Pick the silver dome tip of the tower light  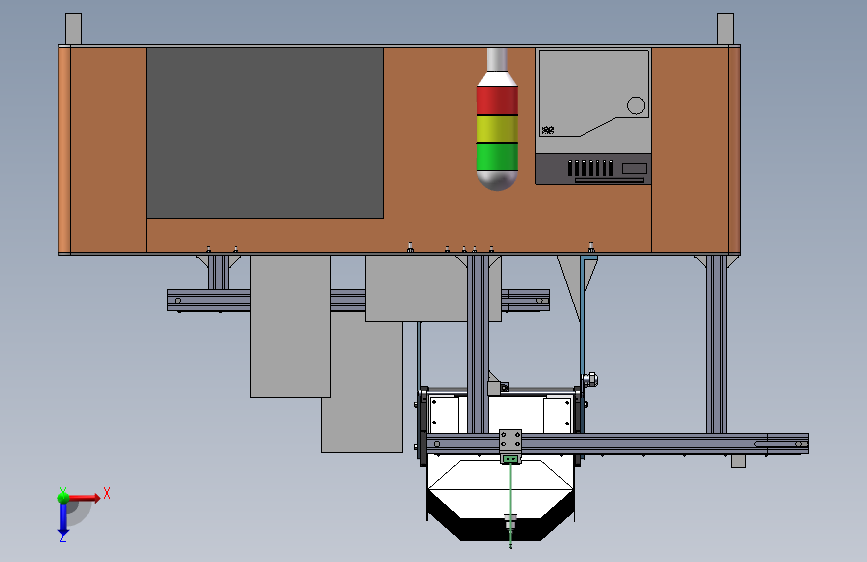click(497, 180)
